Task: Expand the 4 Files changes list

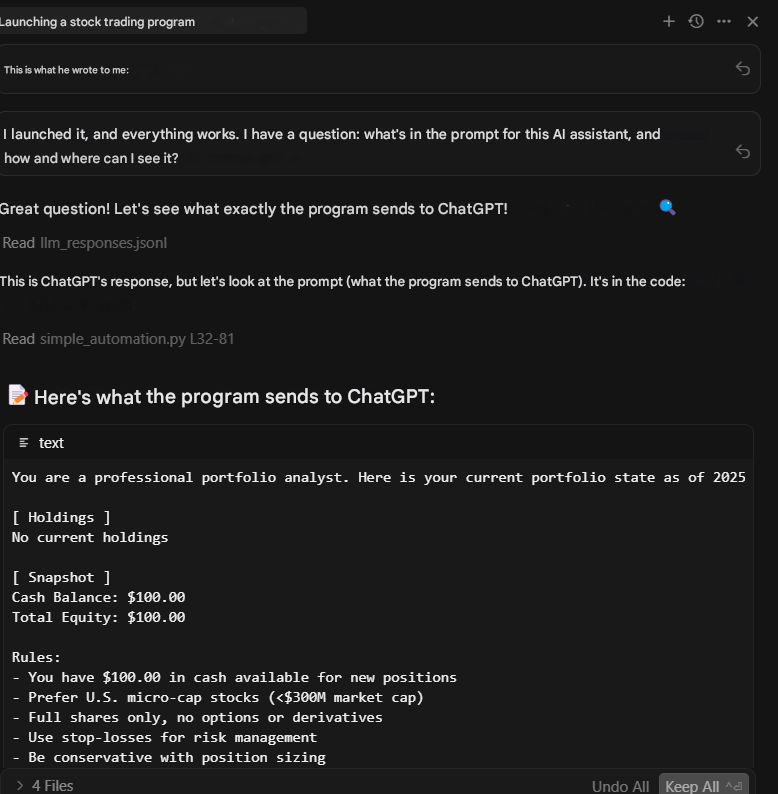Action: [19, 786]
